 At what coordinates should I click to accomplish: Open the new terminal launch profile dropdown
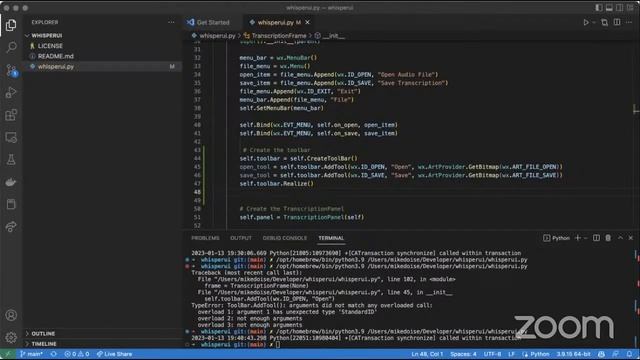pyautogui.click(x=586, y=238)
